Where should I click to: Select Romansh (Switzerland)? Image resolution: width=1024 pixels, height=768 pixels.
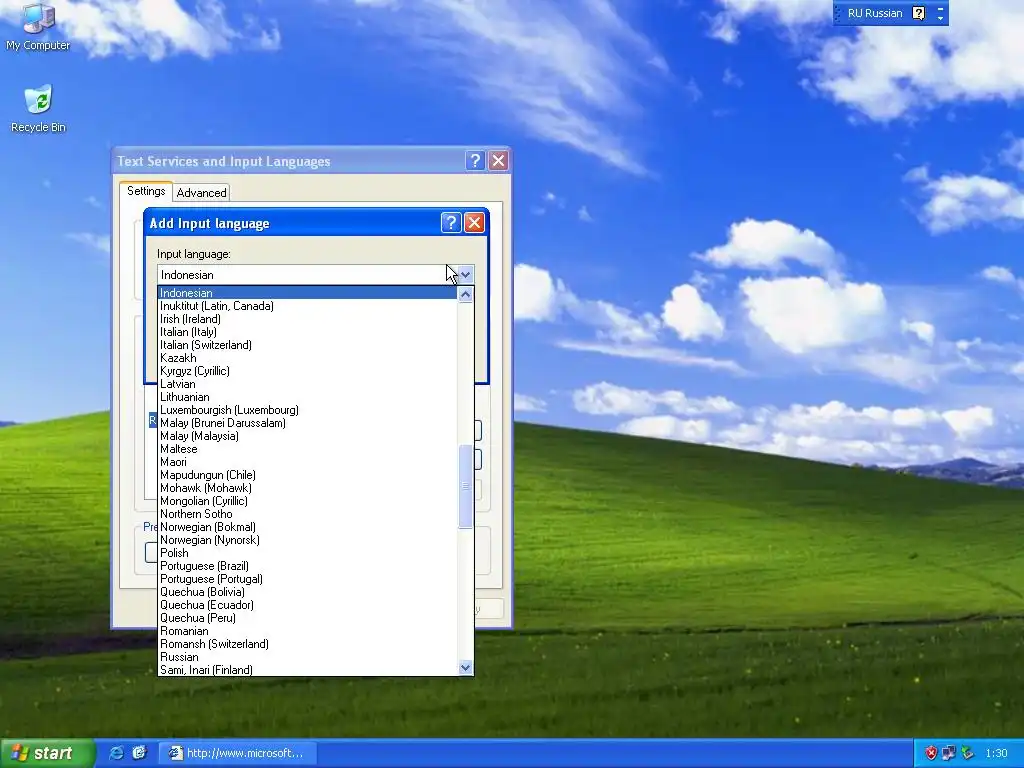[x=308, y=644]
